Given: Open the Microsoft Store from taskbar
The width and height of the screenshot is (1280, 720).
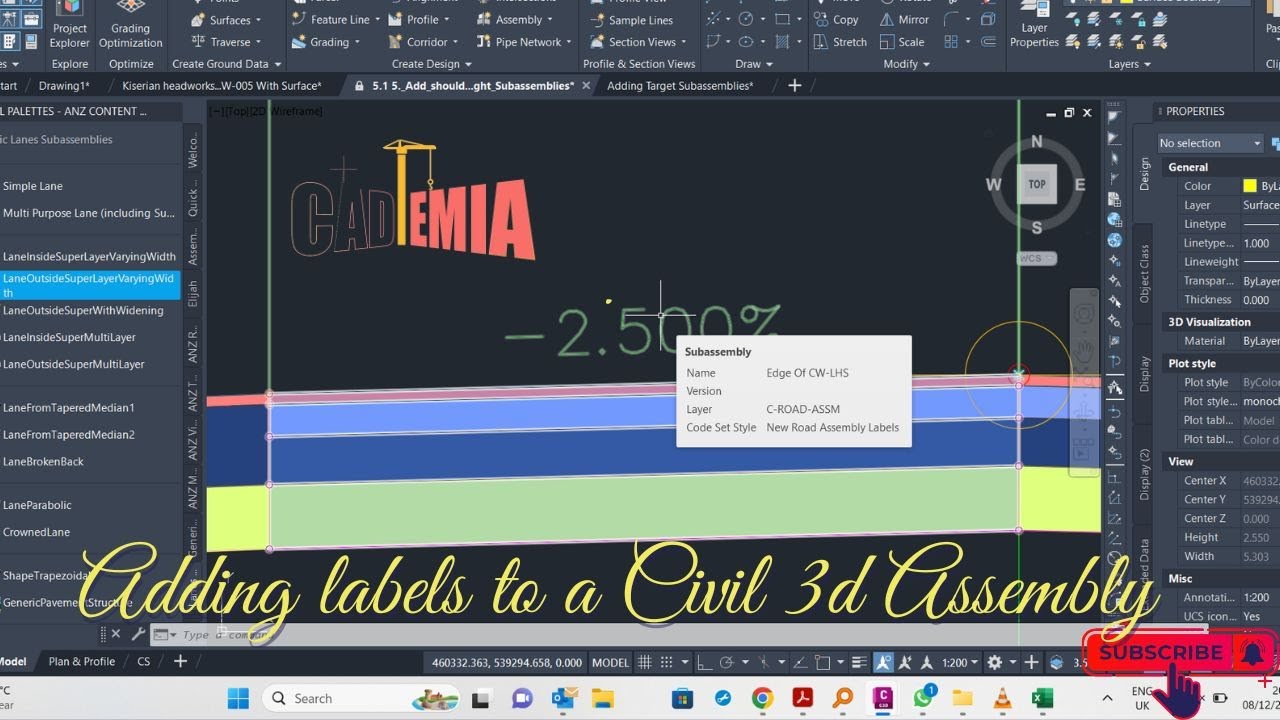Looking at the screenshot, I should click(x=682, y=698).
